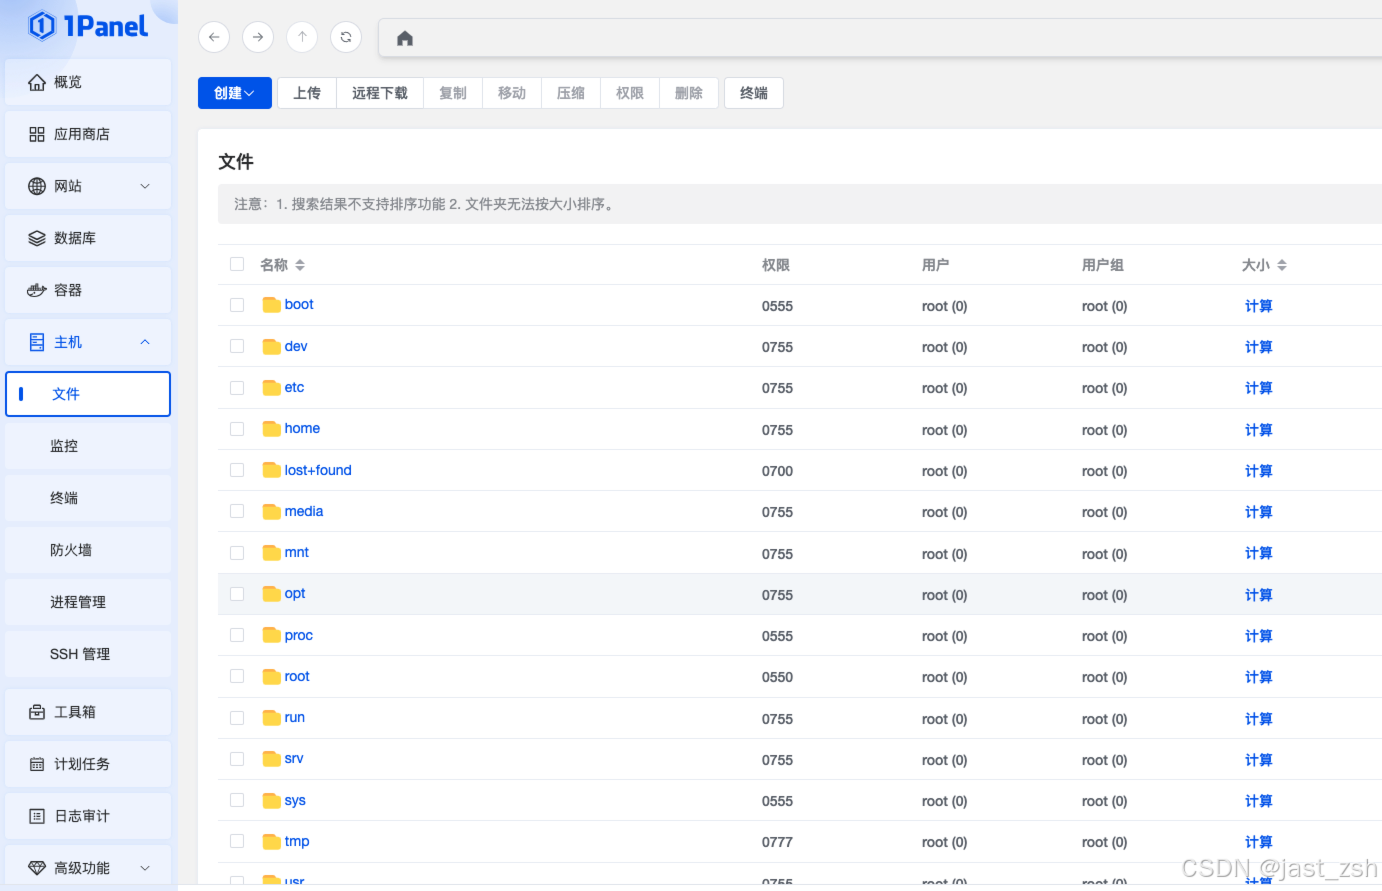Viewport: 1382px width, 891px height.
Task: Click 计算 size link for boot
Action: pos(1259,306)
